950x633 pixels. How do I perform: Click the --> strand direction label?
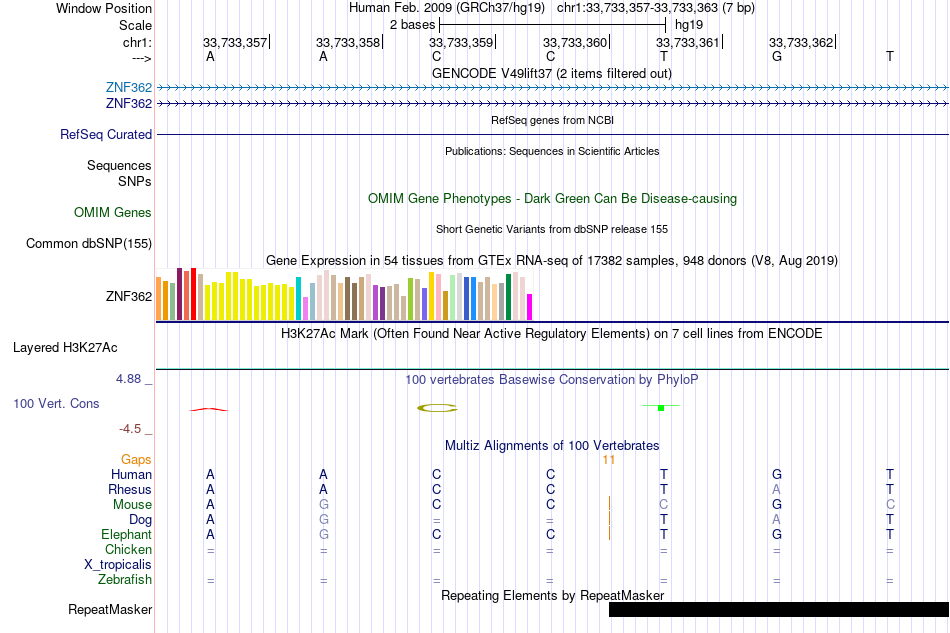tap(141, 58)
